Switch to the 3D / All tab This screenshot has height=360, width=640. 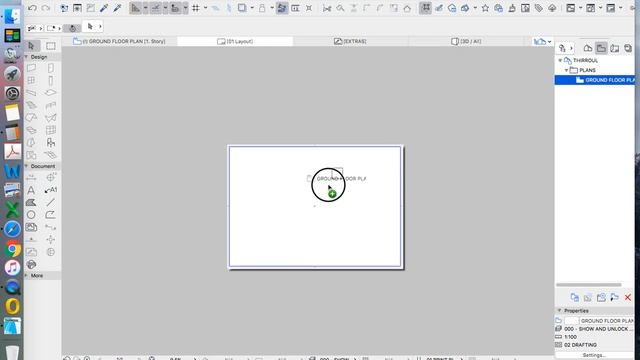(466, 41)
